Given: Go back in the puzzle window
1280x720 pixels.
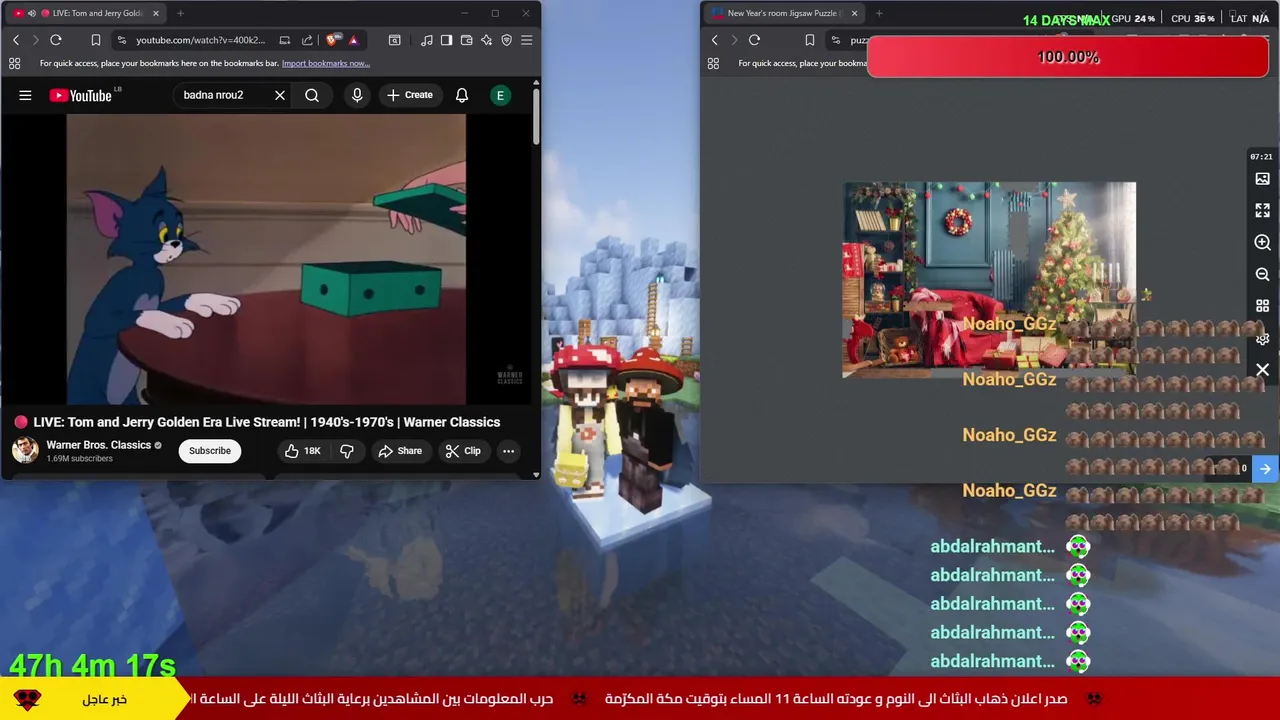Looking at the screenshot, I should 714,40.
